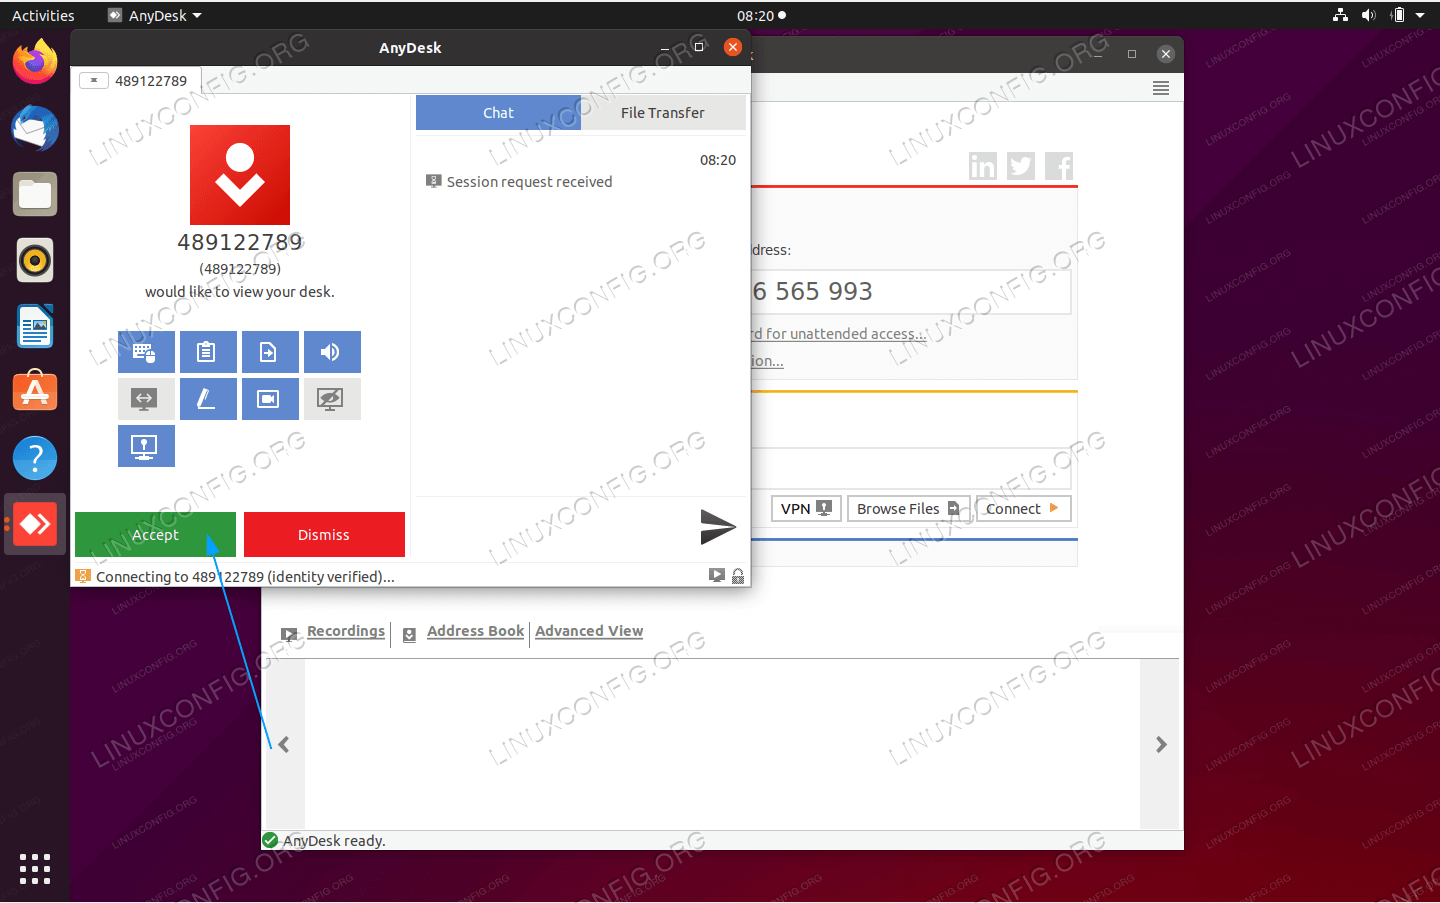Send chat message with arrow icon
The width and height of the screenshot is (1440, 903).
pyautogui.click(x=717, y=526)
